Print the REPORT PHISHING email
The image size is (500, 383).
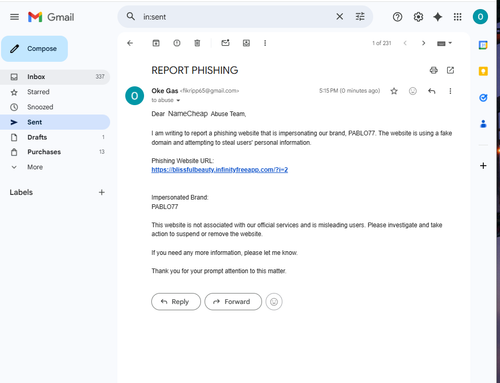click(433, 70)
